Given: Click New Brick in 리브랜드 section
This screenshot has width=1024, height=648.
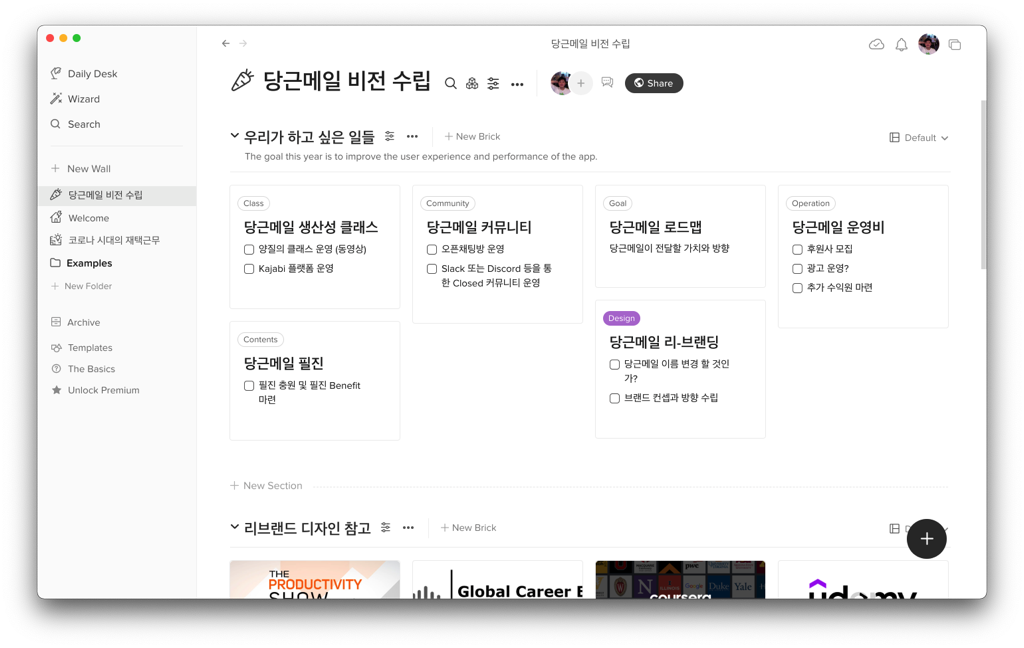Looking at the screenshot, I should pyautogui.click(x=468, y=528).
